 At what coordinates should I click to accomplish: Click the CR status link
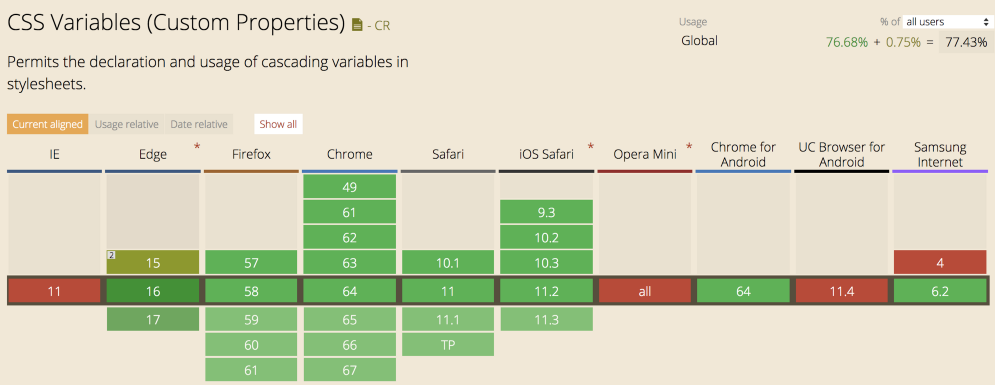tap(382, 25)
